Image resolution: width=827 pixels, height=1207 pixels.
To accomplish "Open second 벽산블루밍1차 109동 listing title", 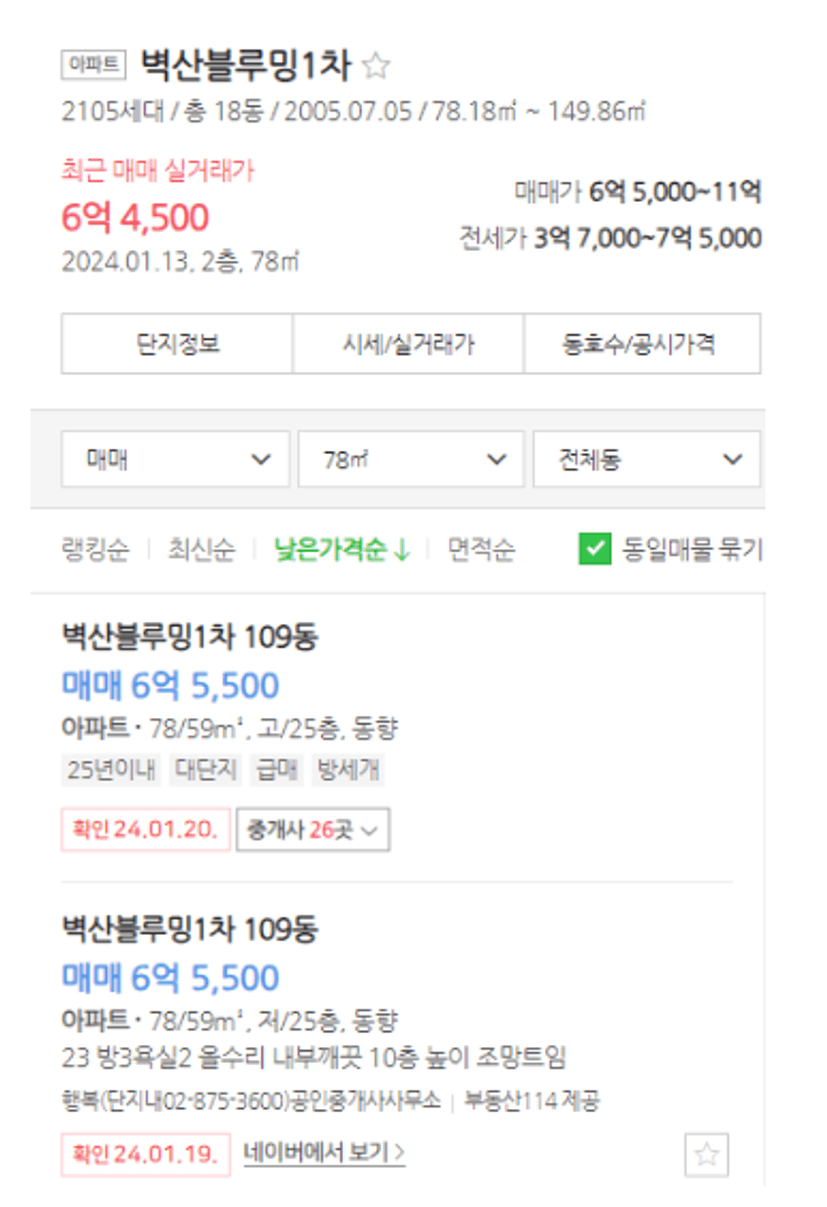I will pos(190,929).
